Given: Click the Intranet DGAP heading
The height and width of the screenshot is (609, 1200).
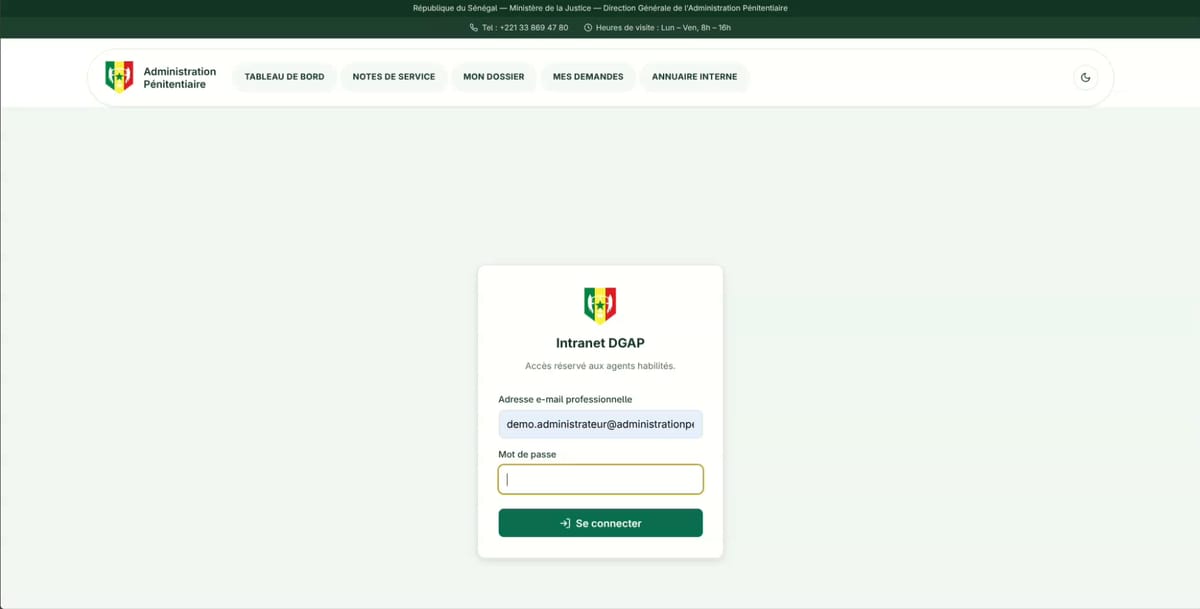Looking at the screenshot, I should 600,343.
